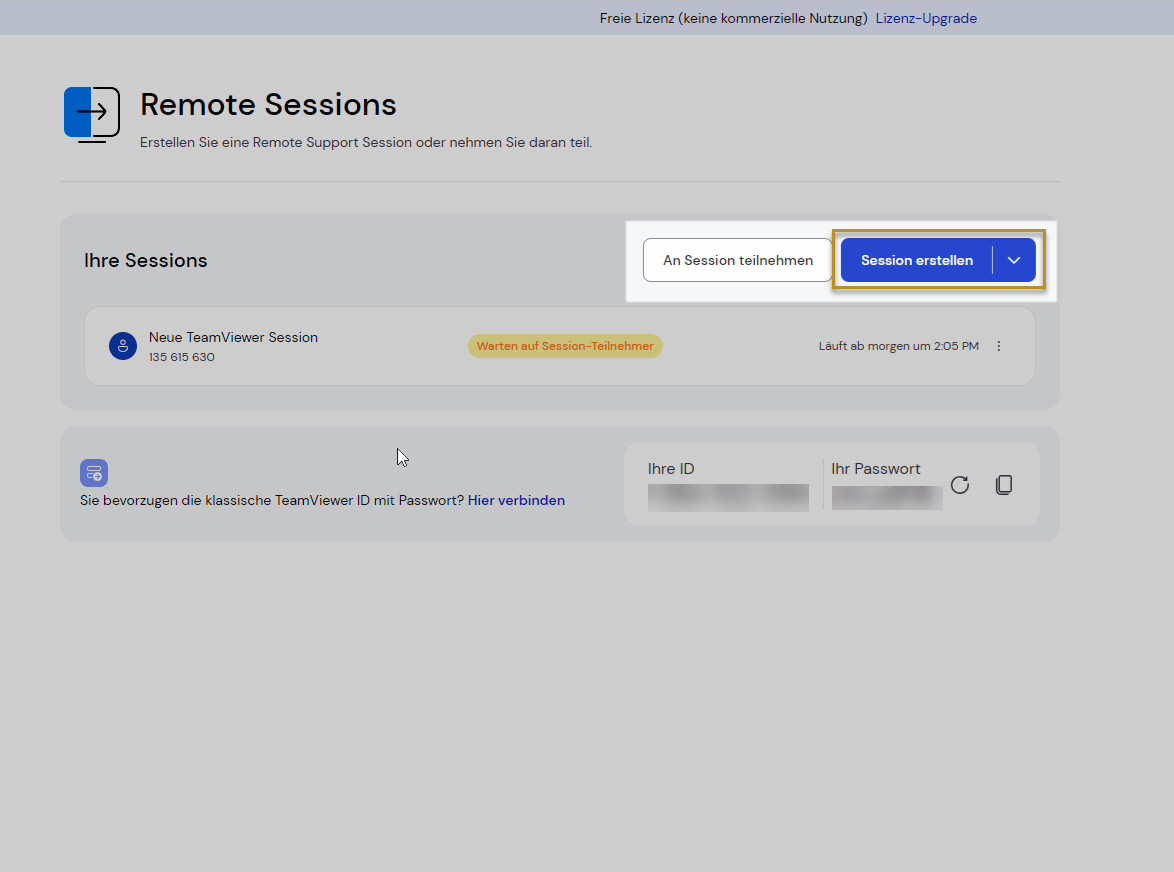Open the Lizenz-Upgrade link
Screen dimensions: 1174x872
pos(926,18)
